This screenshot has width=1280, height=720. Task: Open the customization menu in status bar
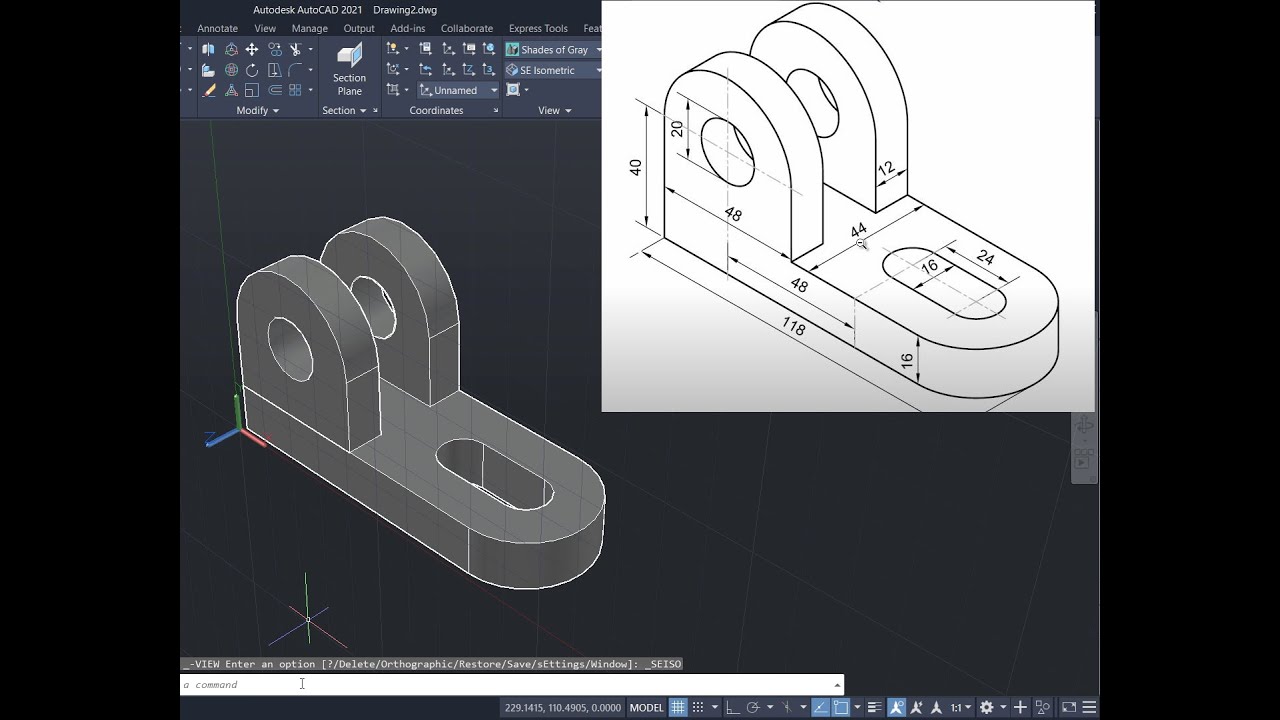1088,707
